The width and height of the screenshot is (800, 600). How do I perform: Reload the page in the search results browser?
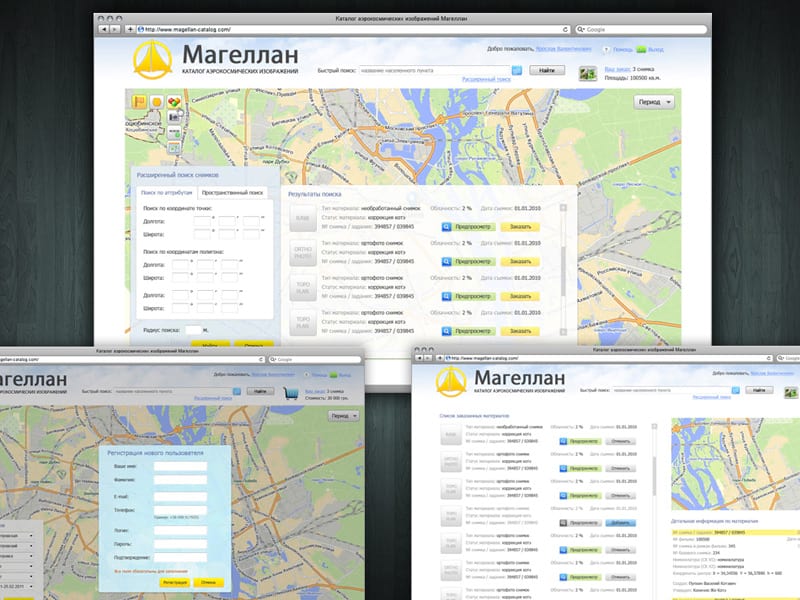(565, 30)
